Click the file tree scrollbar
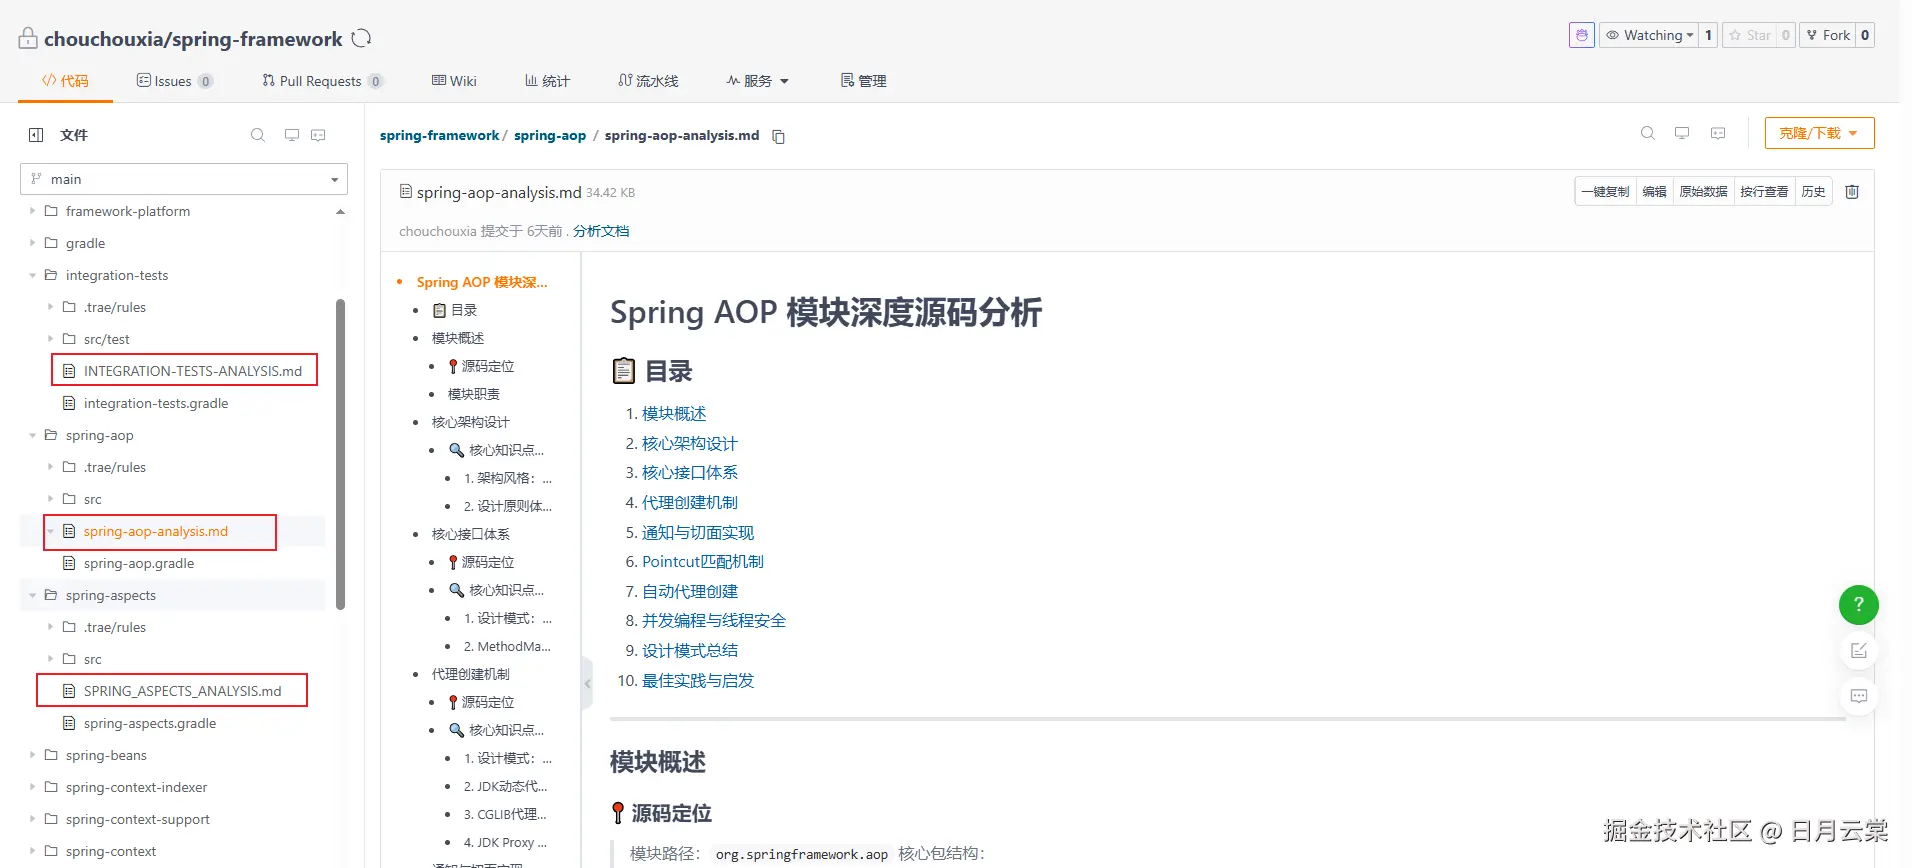 pos(341,454)
